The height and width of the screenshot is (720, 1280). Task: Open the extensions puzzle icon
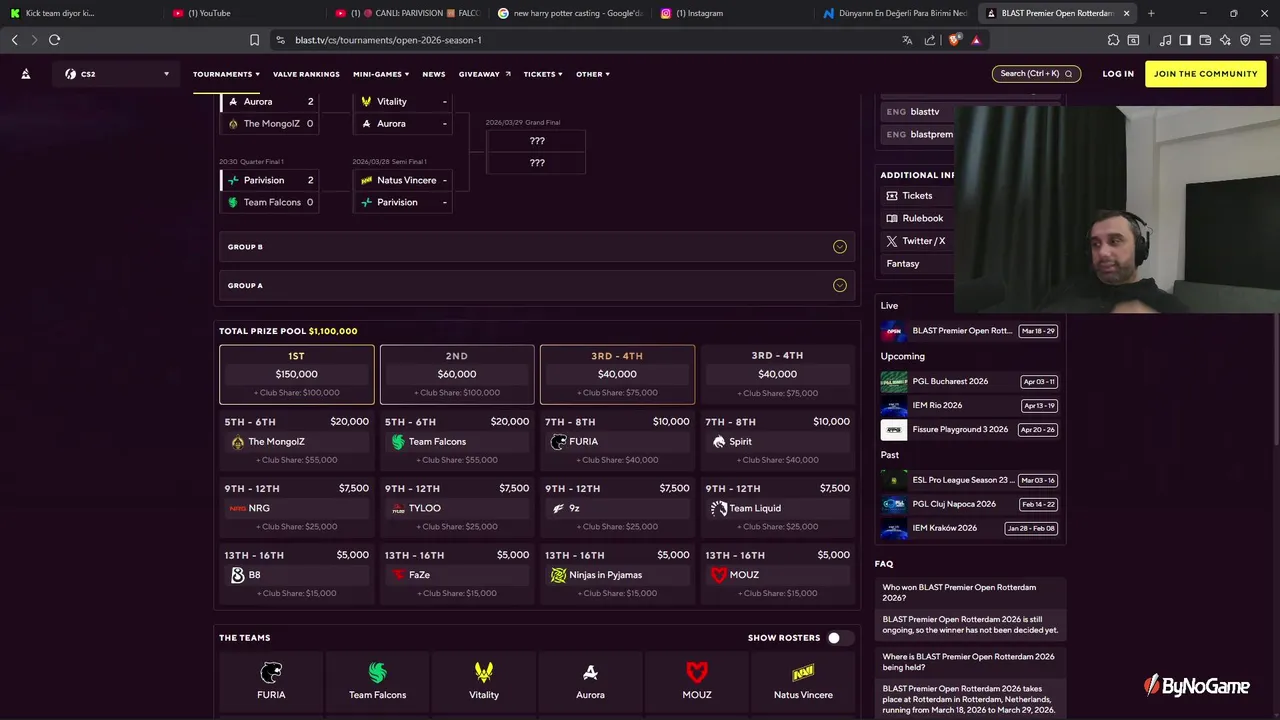tap(1113, 40)
